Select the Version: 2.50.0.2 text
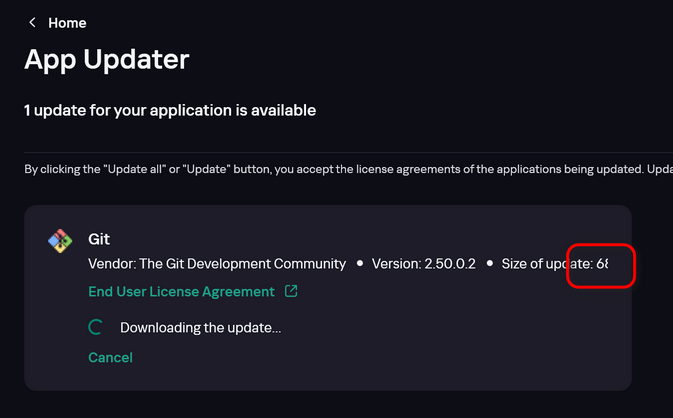The height and width of the screenshot is (418, 673). 424,264
